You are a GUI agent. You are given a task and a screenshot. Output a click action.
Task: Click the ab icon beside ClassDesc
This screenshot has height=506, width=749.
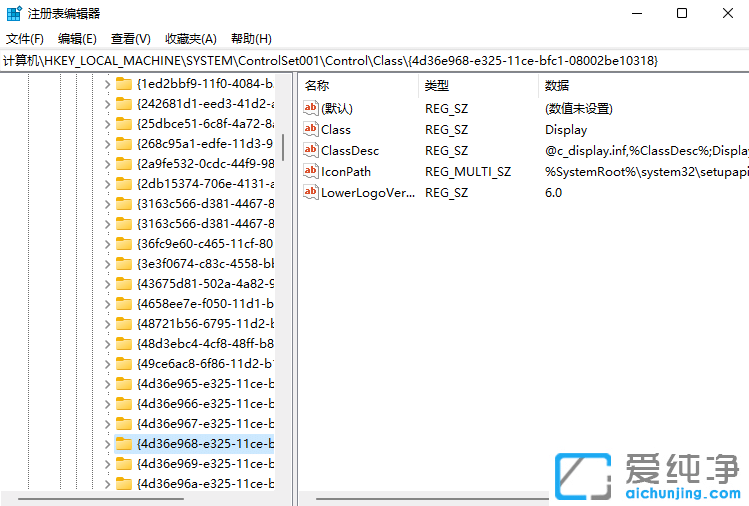(310, 150)
